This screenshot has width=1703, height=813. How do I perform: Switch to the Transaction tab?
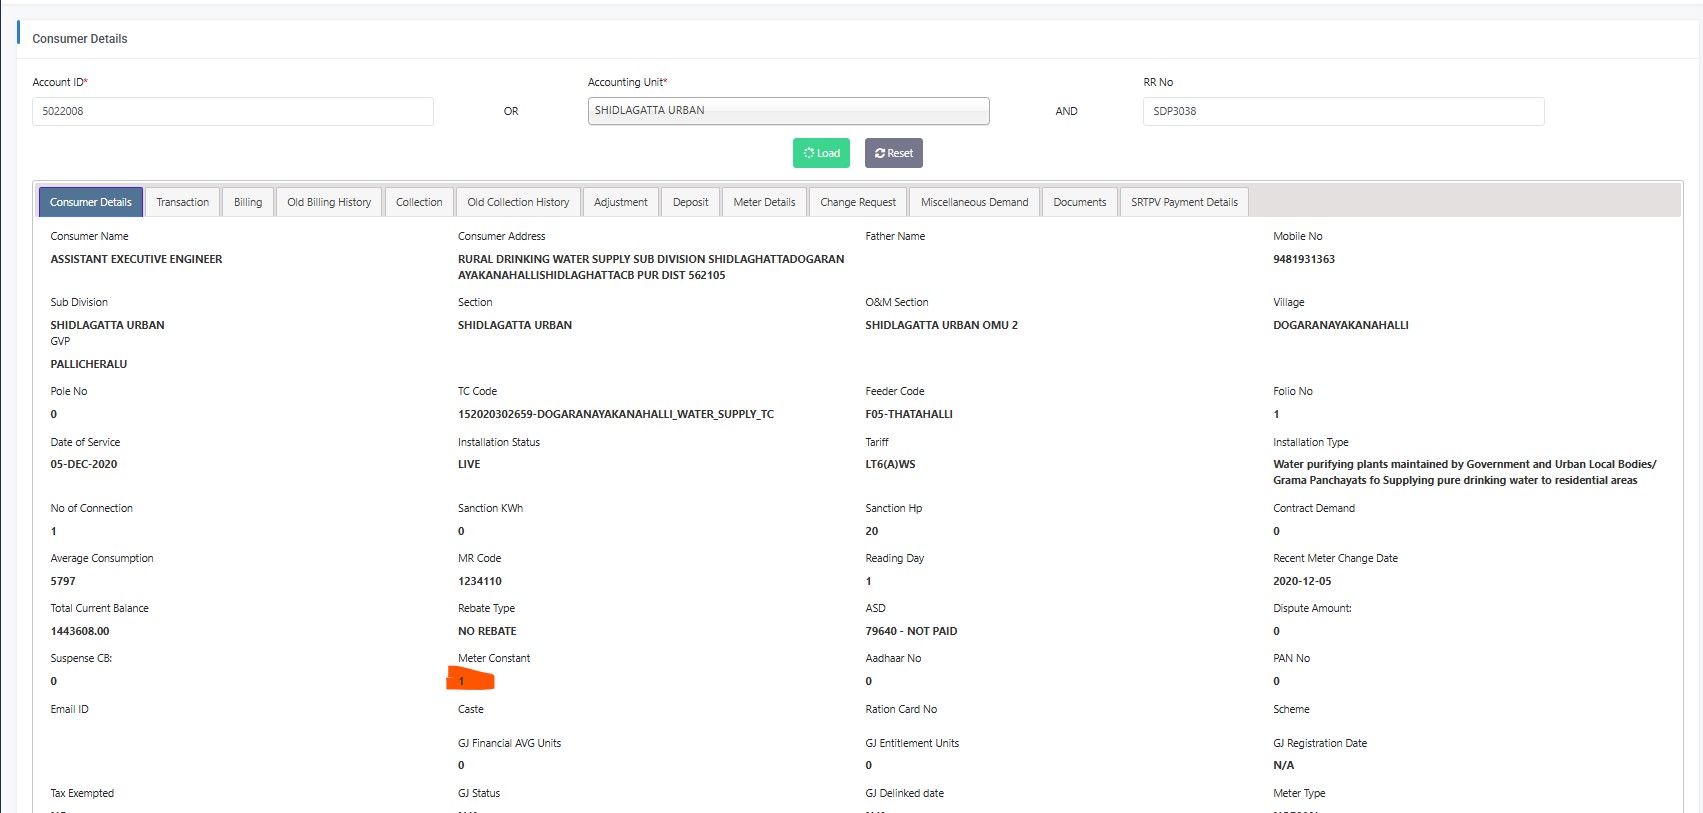click(x=183, y=202)
